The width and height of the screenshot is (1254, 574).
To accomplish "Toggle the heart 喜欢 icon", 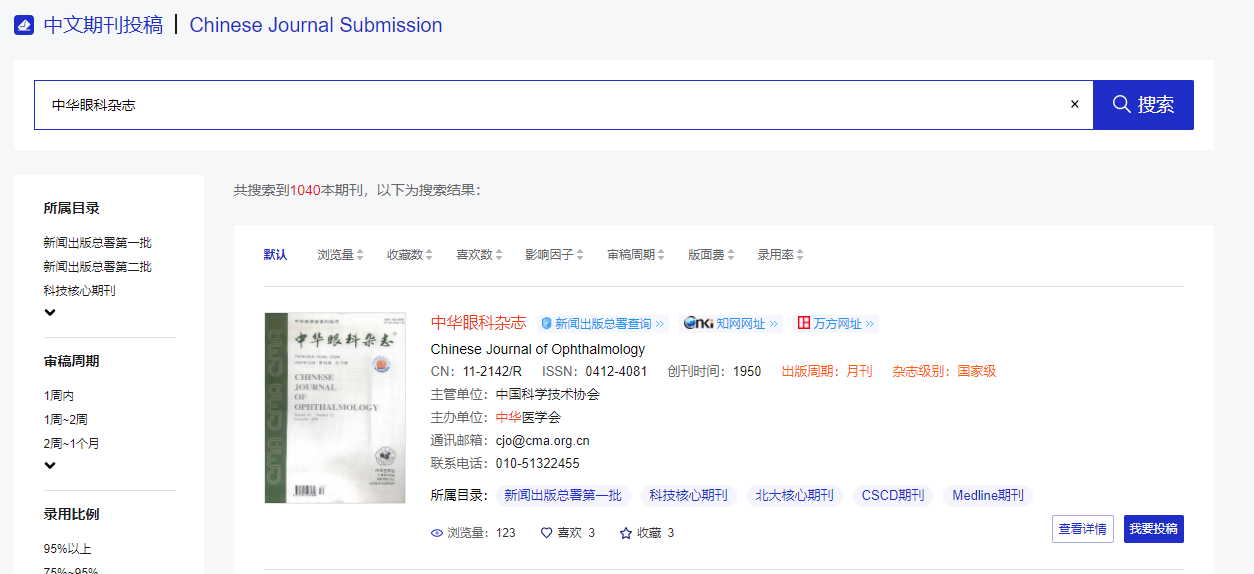I will tap(546, 533).
